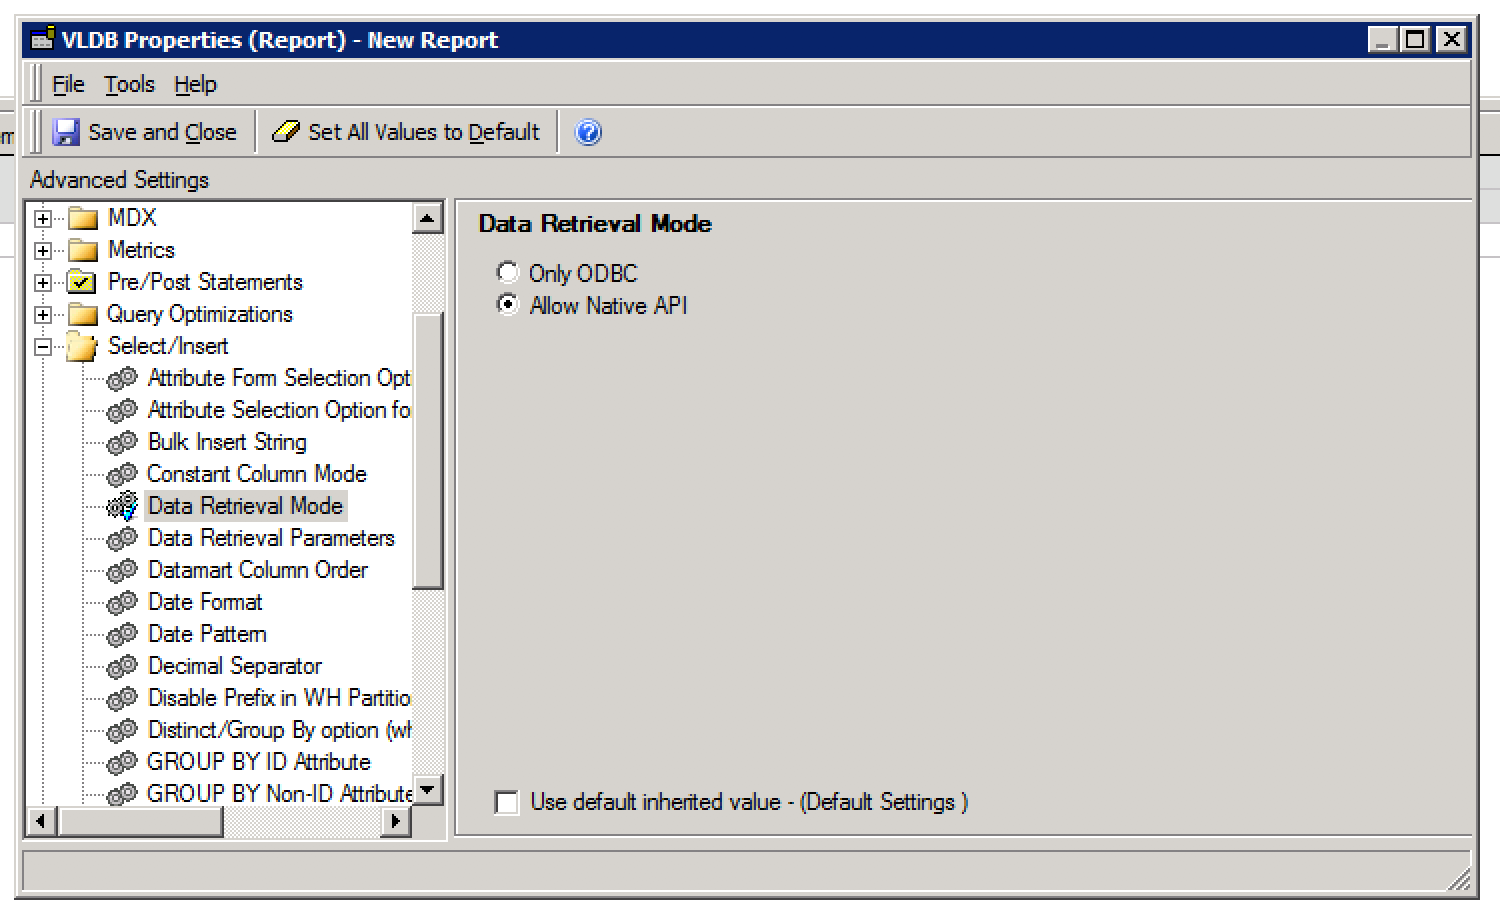
Task: Open the File menu
Action: (x=68, y=84)
